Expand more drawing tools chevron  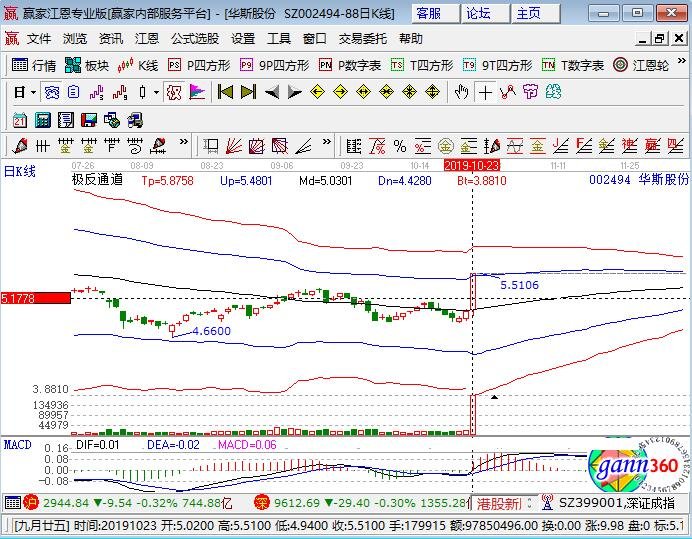pyautogui.click(x=184, y=142)
